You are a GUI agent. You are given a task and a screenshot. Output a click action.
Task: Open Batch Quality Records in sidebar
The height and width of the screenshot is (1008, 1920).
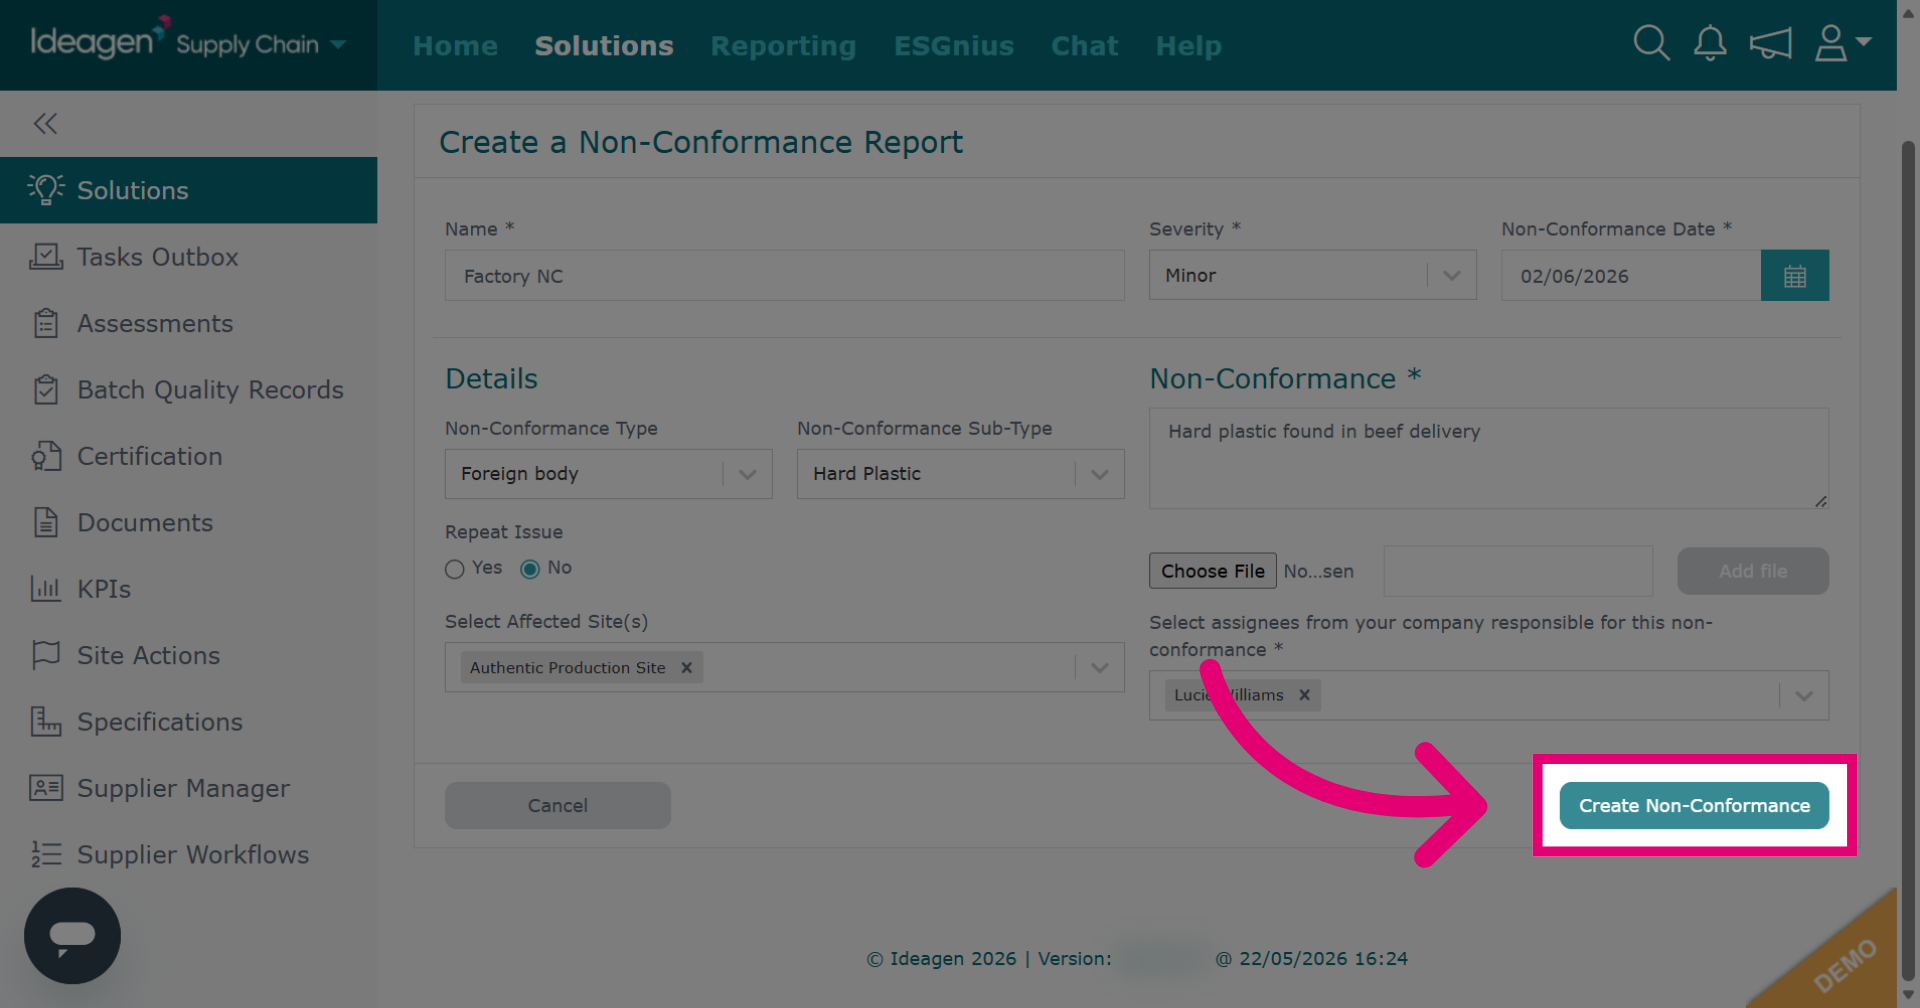click(188, 389)
